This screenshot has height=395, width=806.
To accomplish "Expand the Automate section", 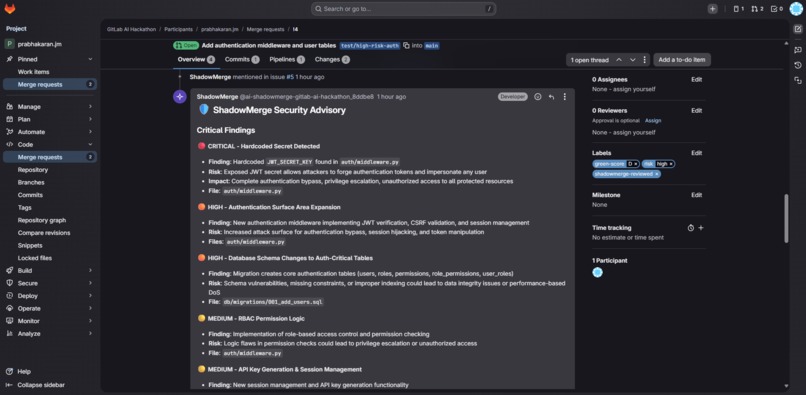I will 50,132.
